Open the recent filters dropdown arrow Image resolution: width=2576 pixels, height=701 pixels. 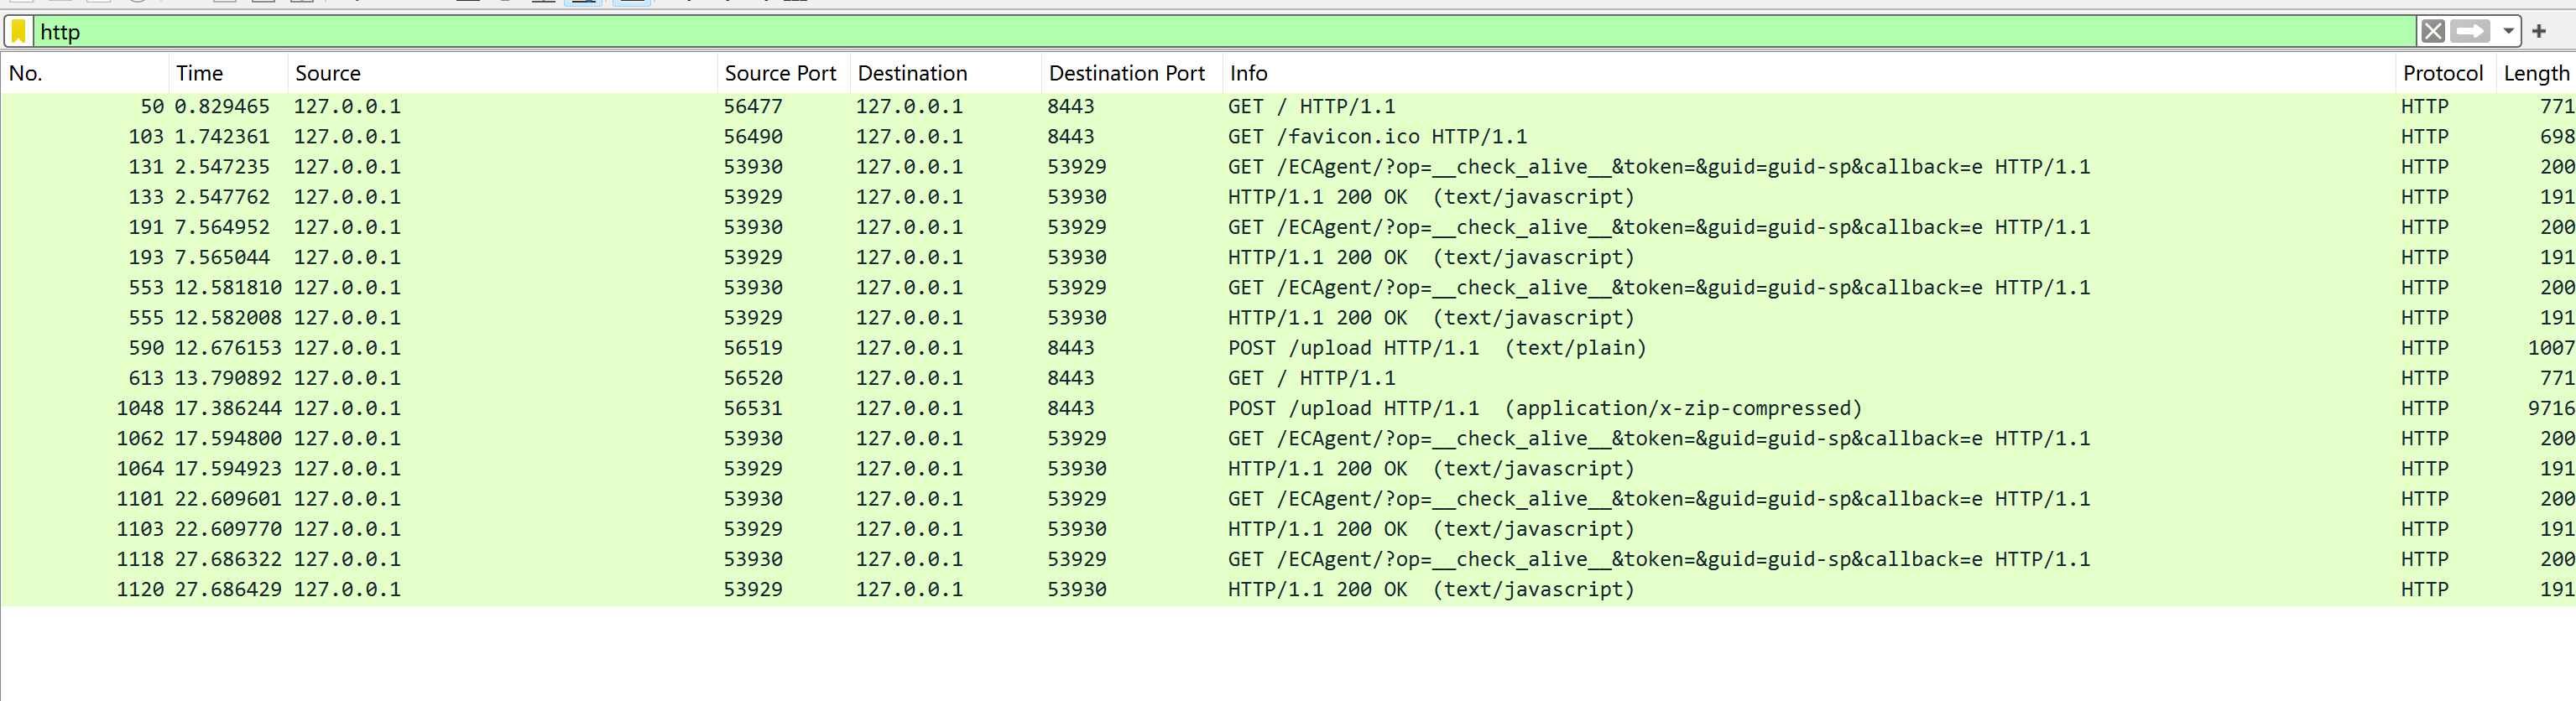coord(2508,32)
